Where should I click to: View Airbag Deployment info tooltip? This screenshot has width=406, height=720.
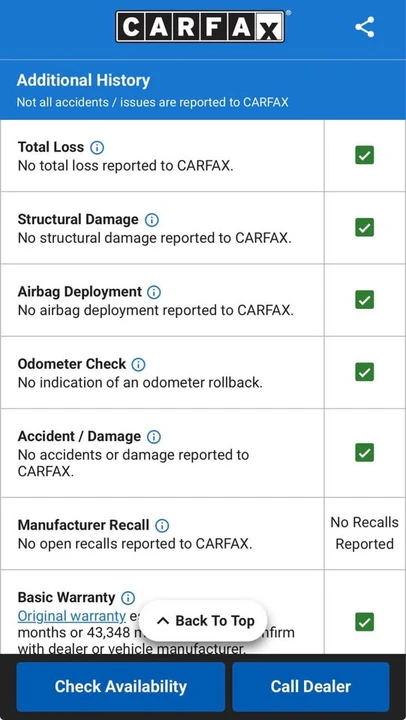(154, 292)
